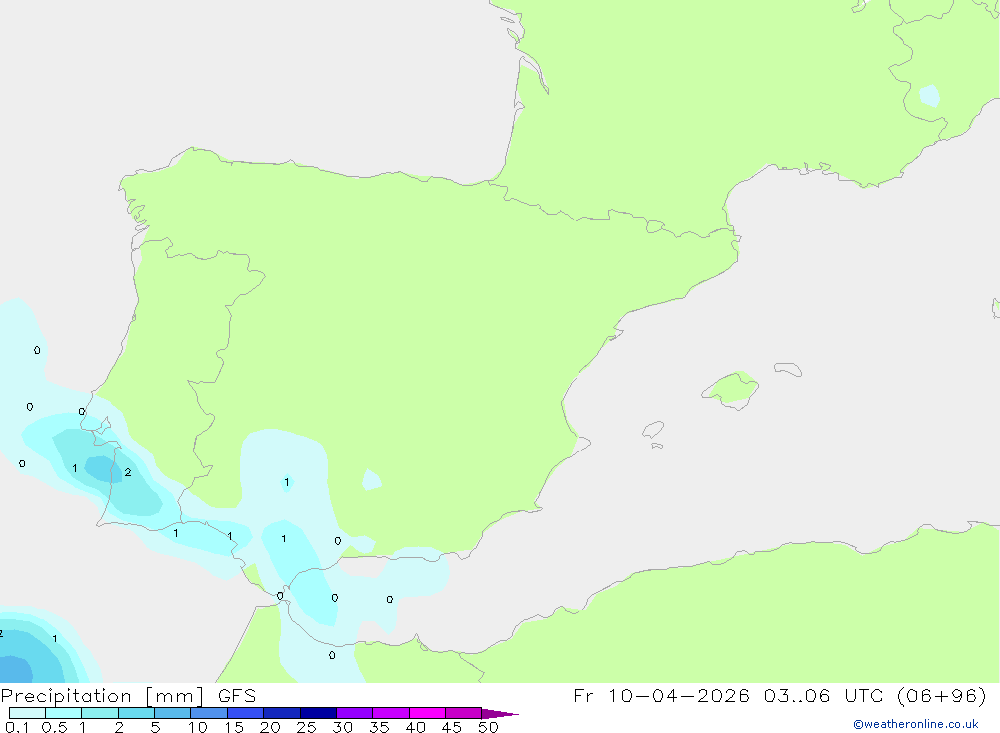The image size is (1000, 733).
Task: Pick the 30–35 mm purple legend swatch
Action: [x=355, y=713]
